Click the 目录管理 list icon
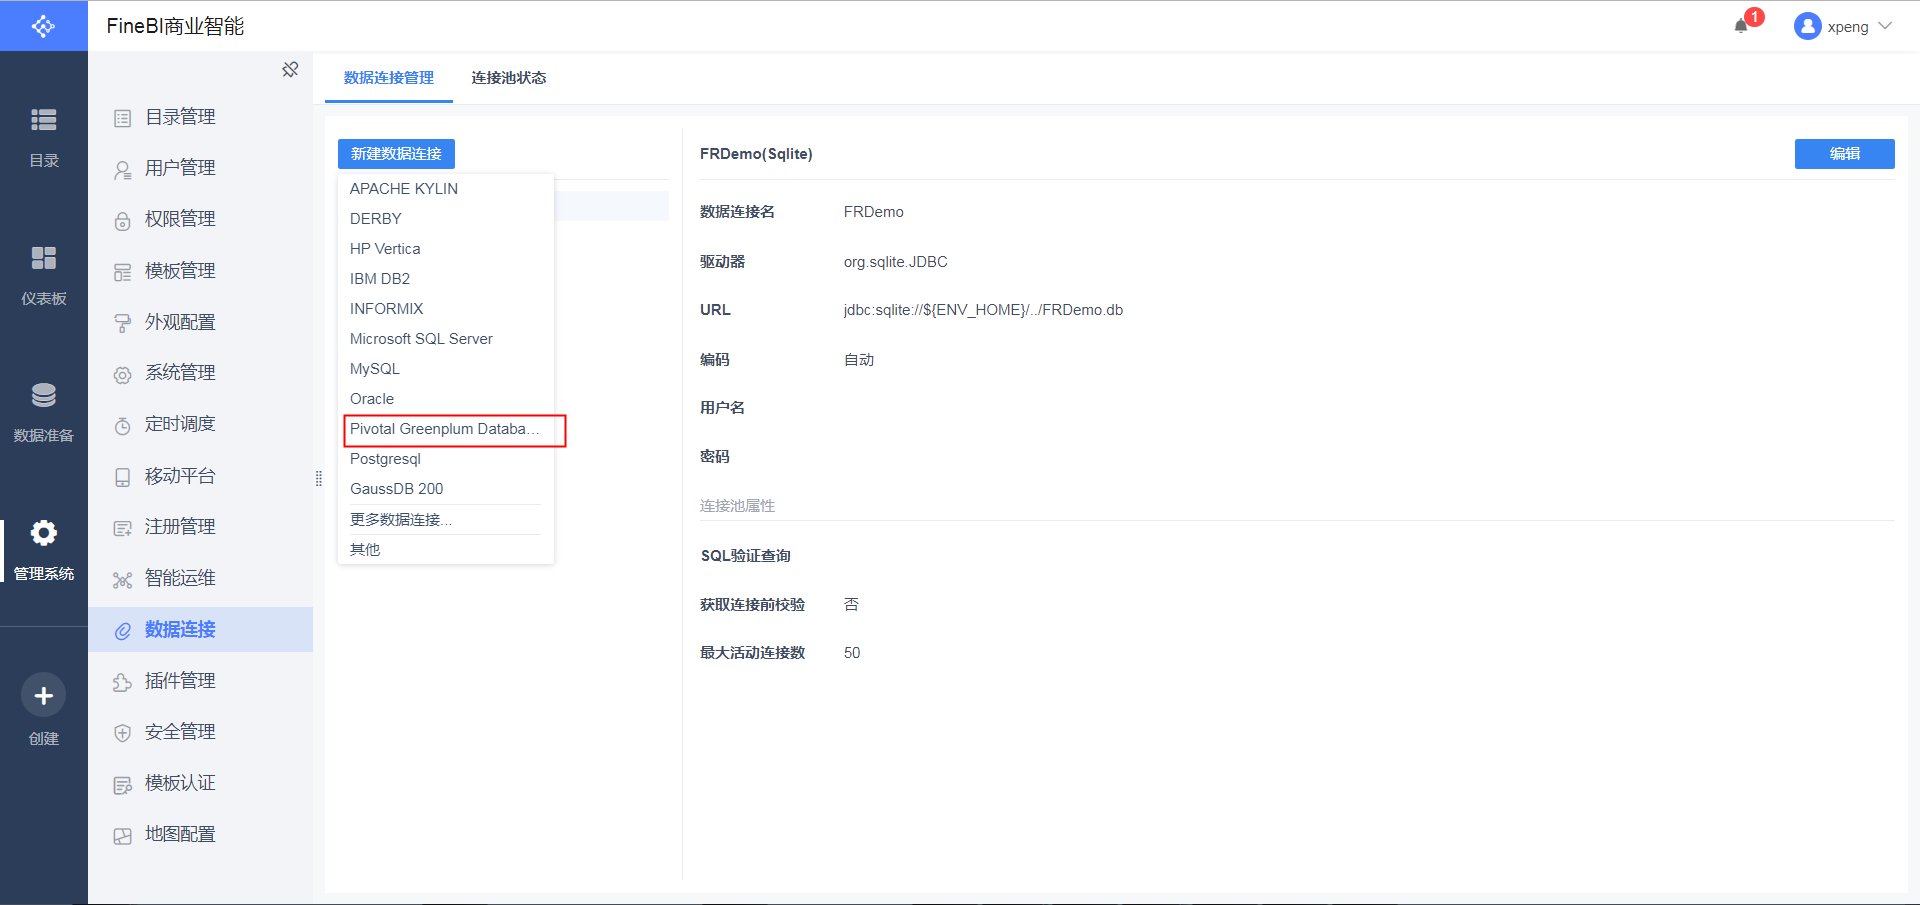Screen dimensions: 1920x905 point(122,118)
